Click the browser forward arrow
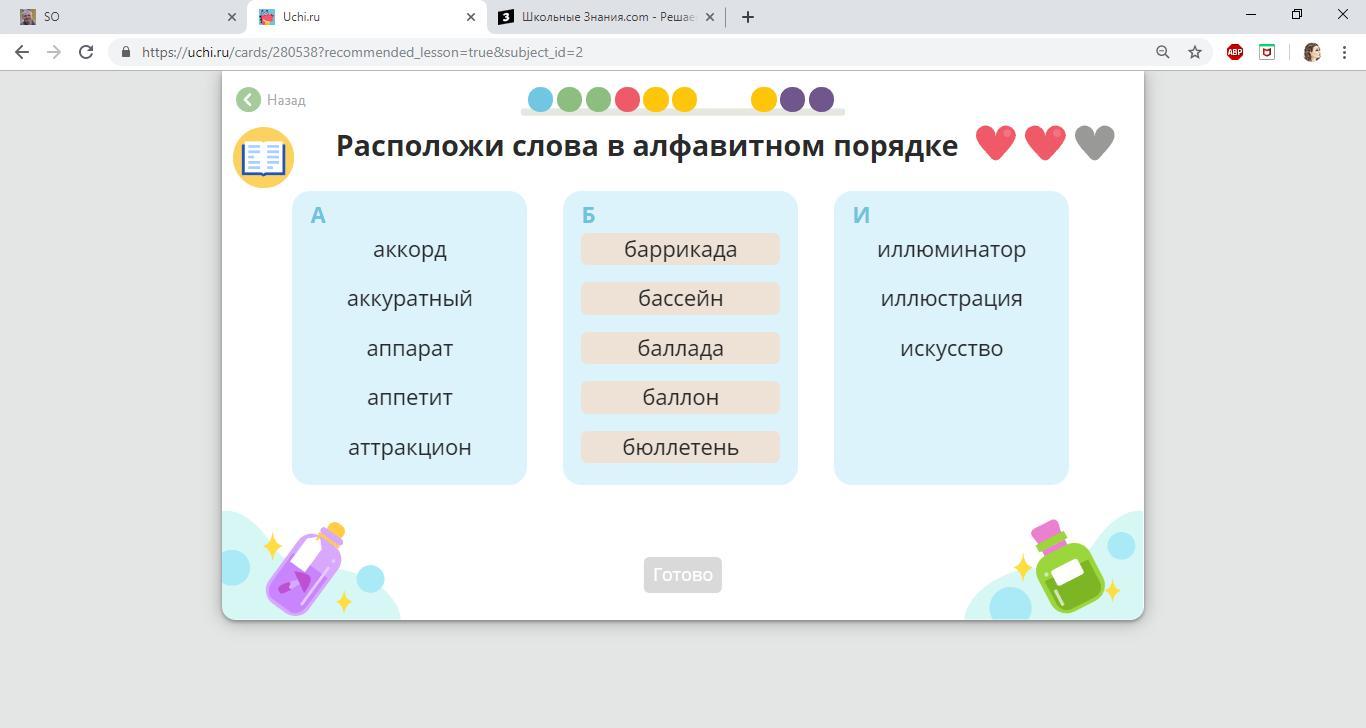 point(54,52)
